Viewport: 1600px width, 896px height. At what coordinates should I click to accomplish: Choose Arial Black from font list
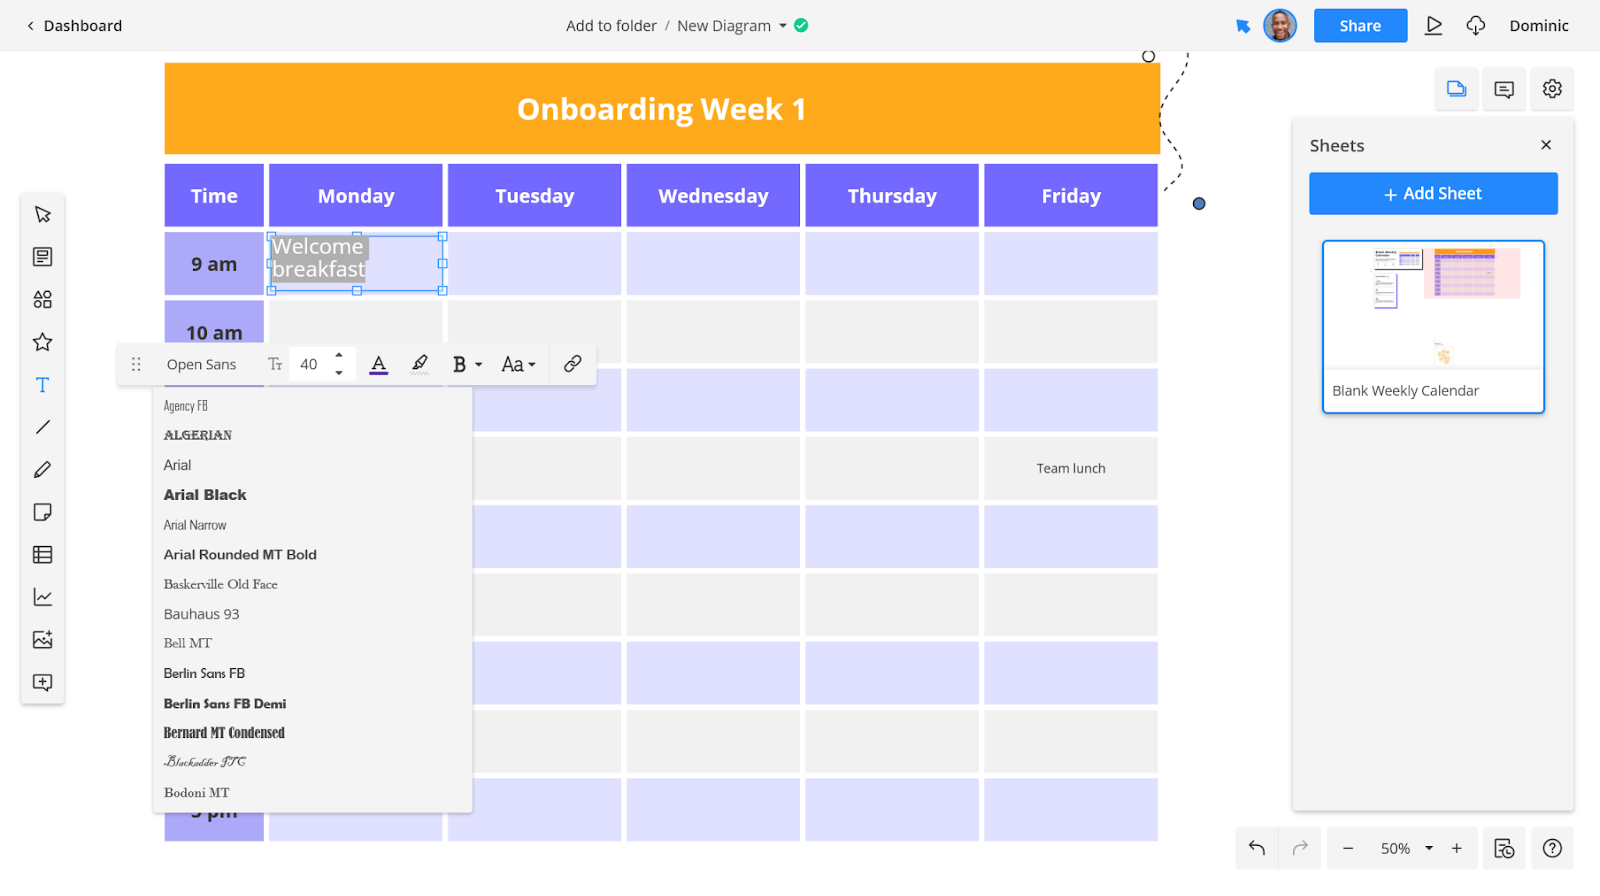(205, 495)
